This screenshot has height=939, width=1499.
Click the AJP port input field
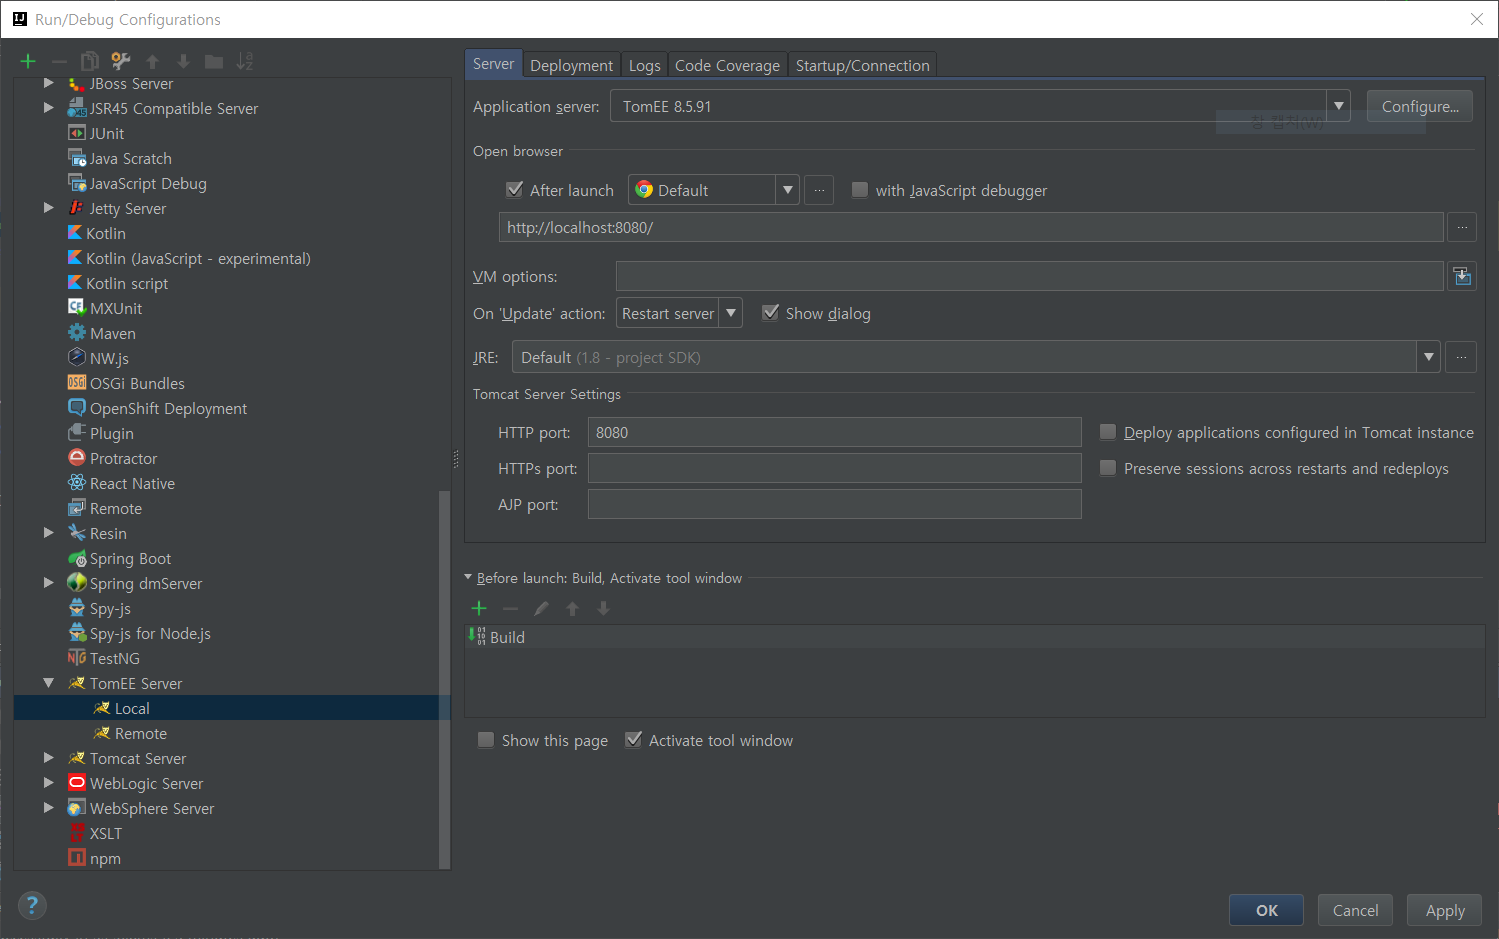point(834,504)
